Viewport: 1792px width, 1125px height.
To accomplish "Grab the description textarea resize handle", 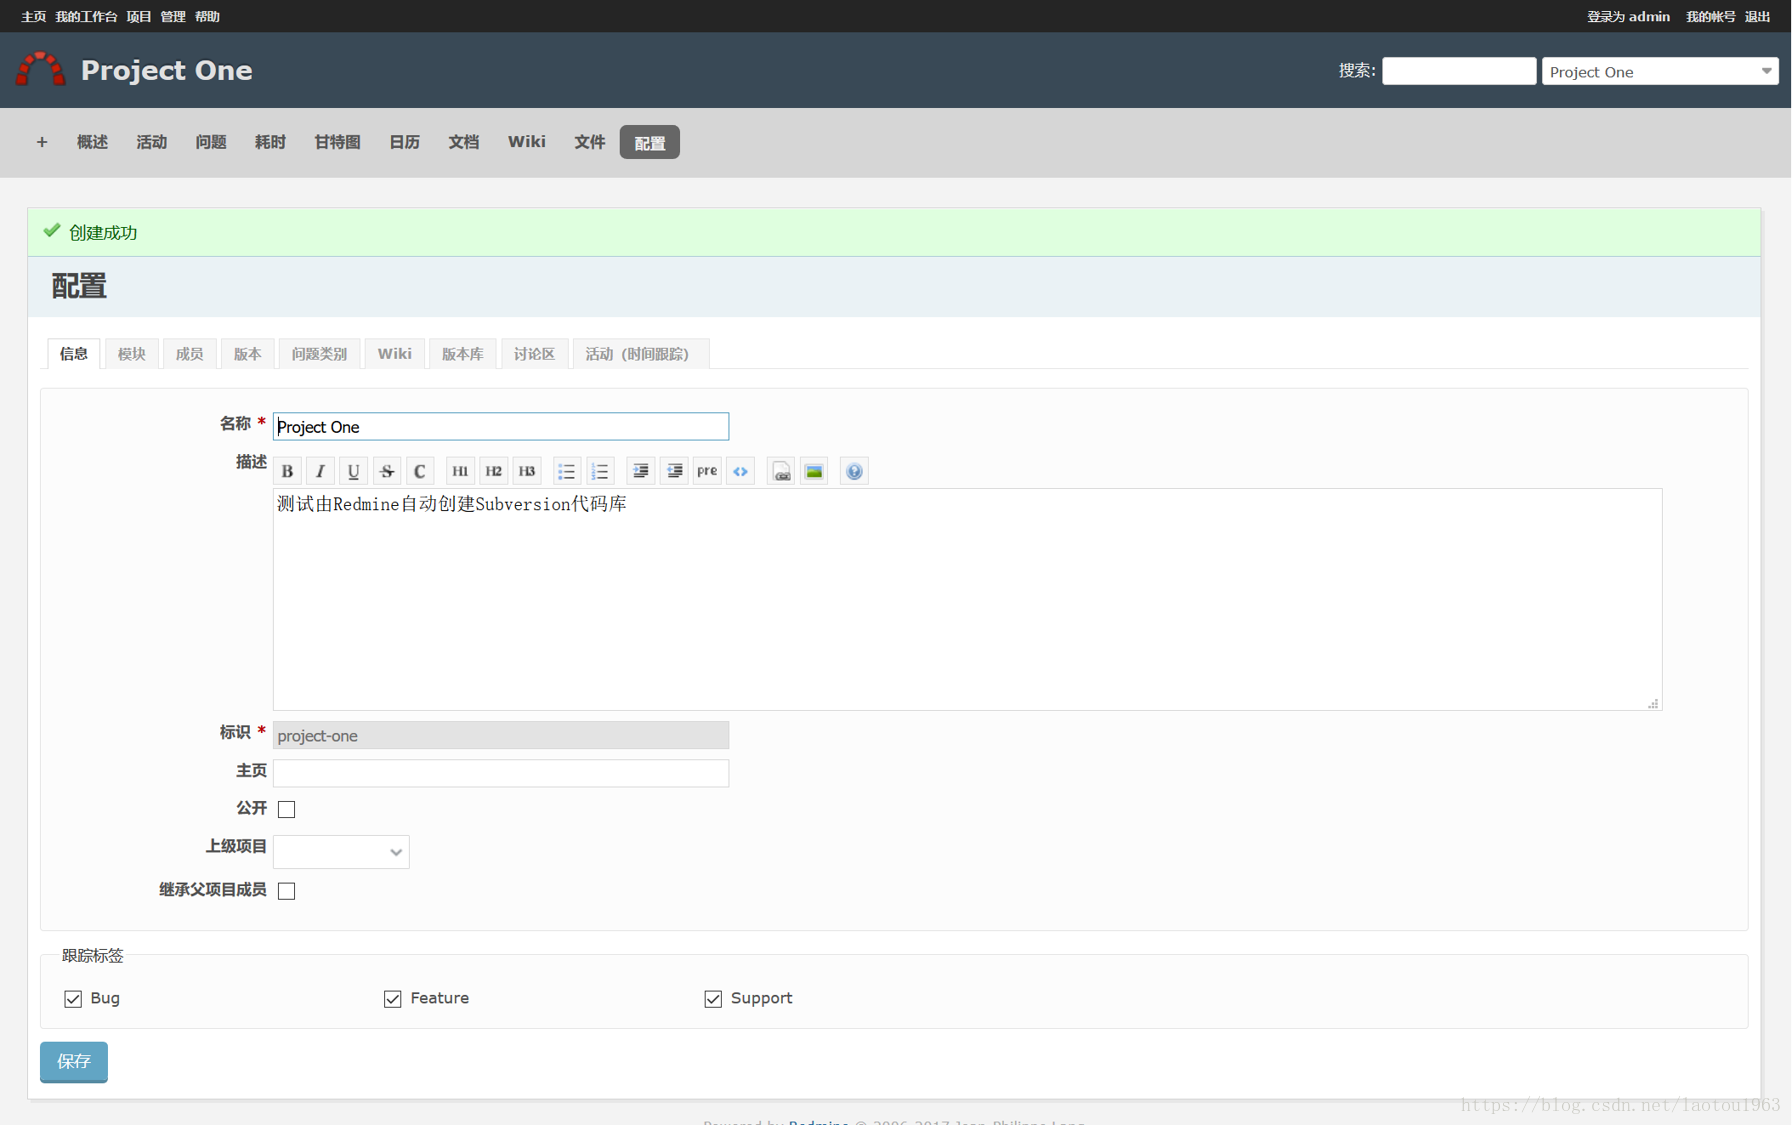I will (1653, 703).
